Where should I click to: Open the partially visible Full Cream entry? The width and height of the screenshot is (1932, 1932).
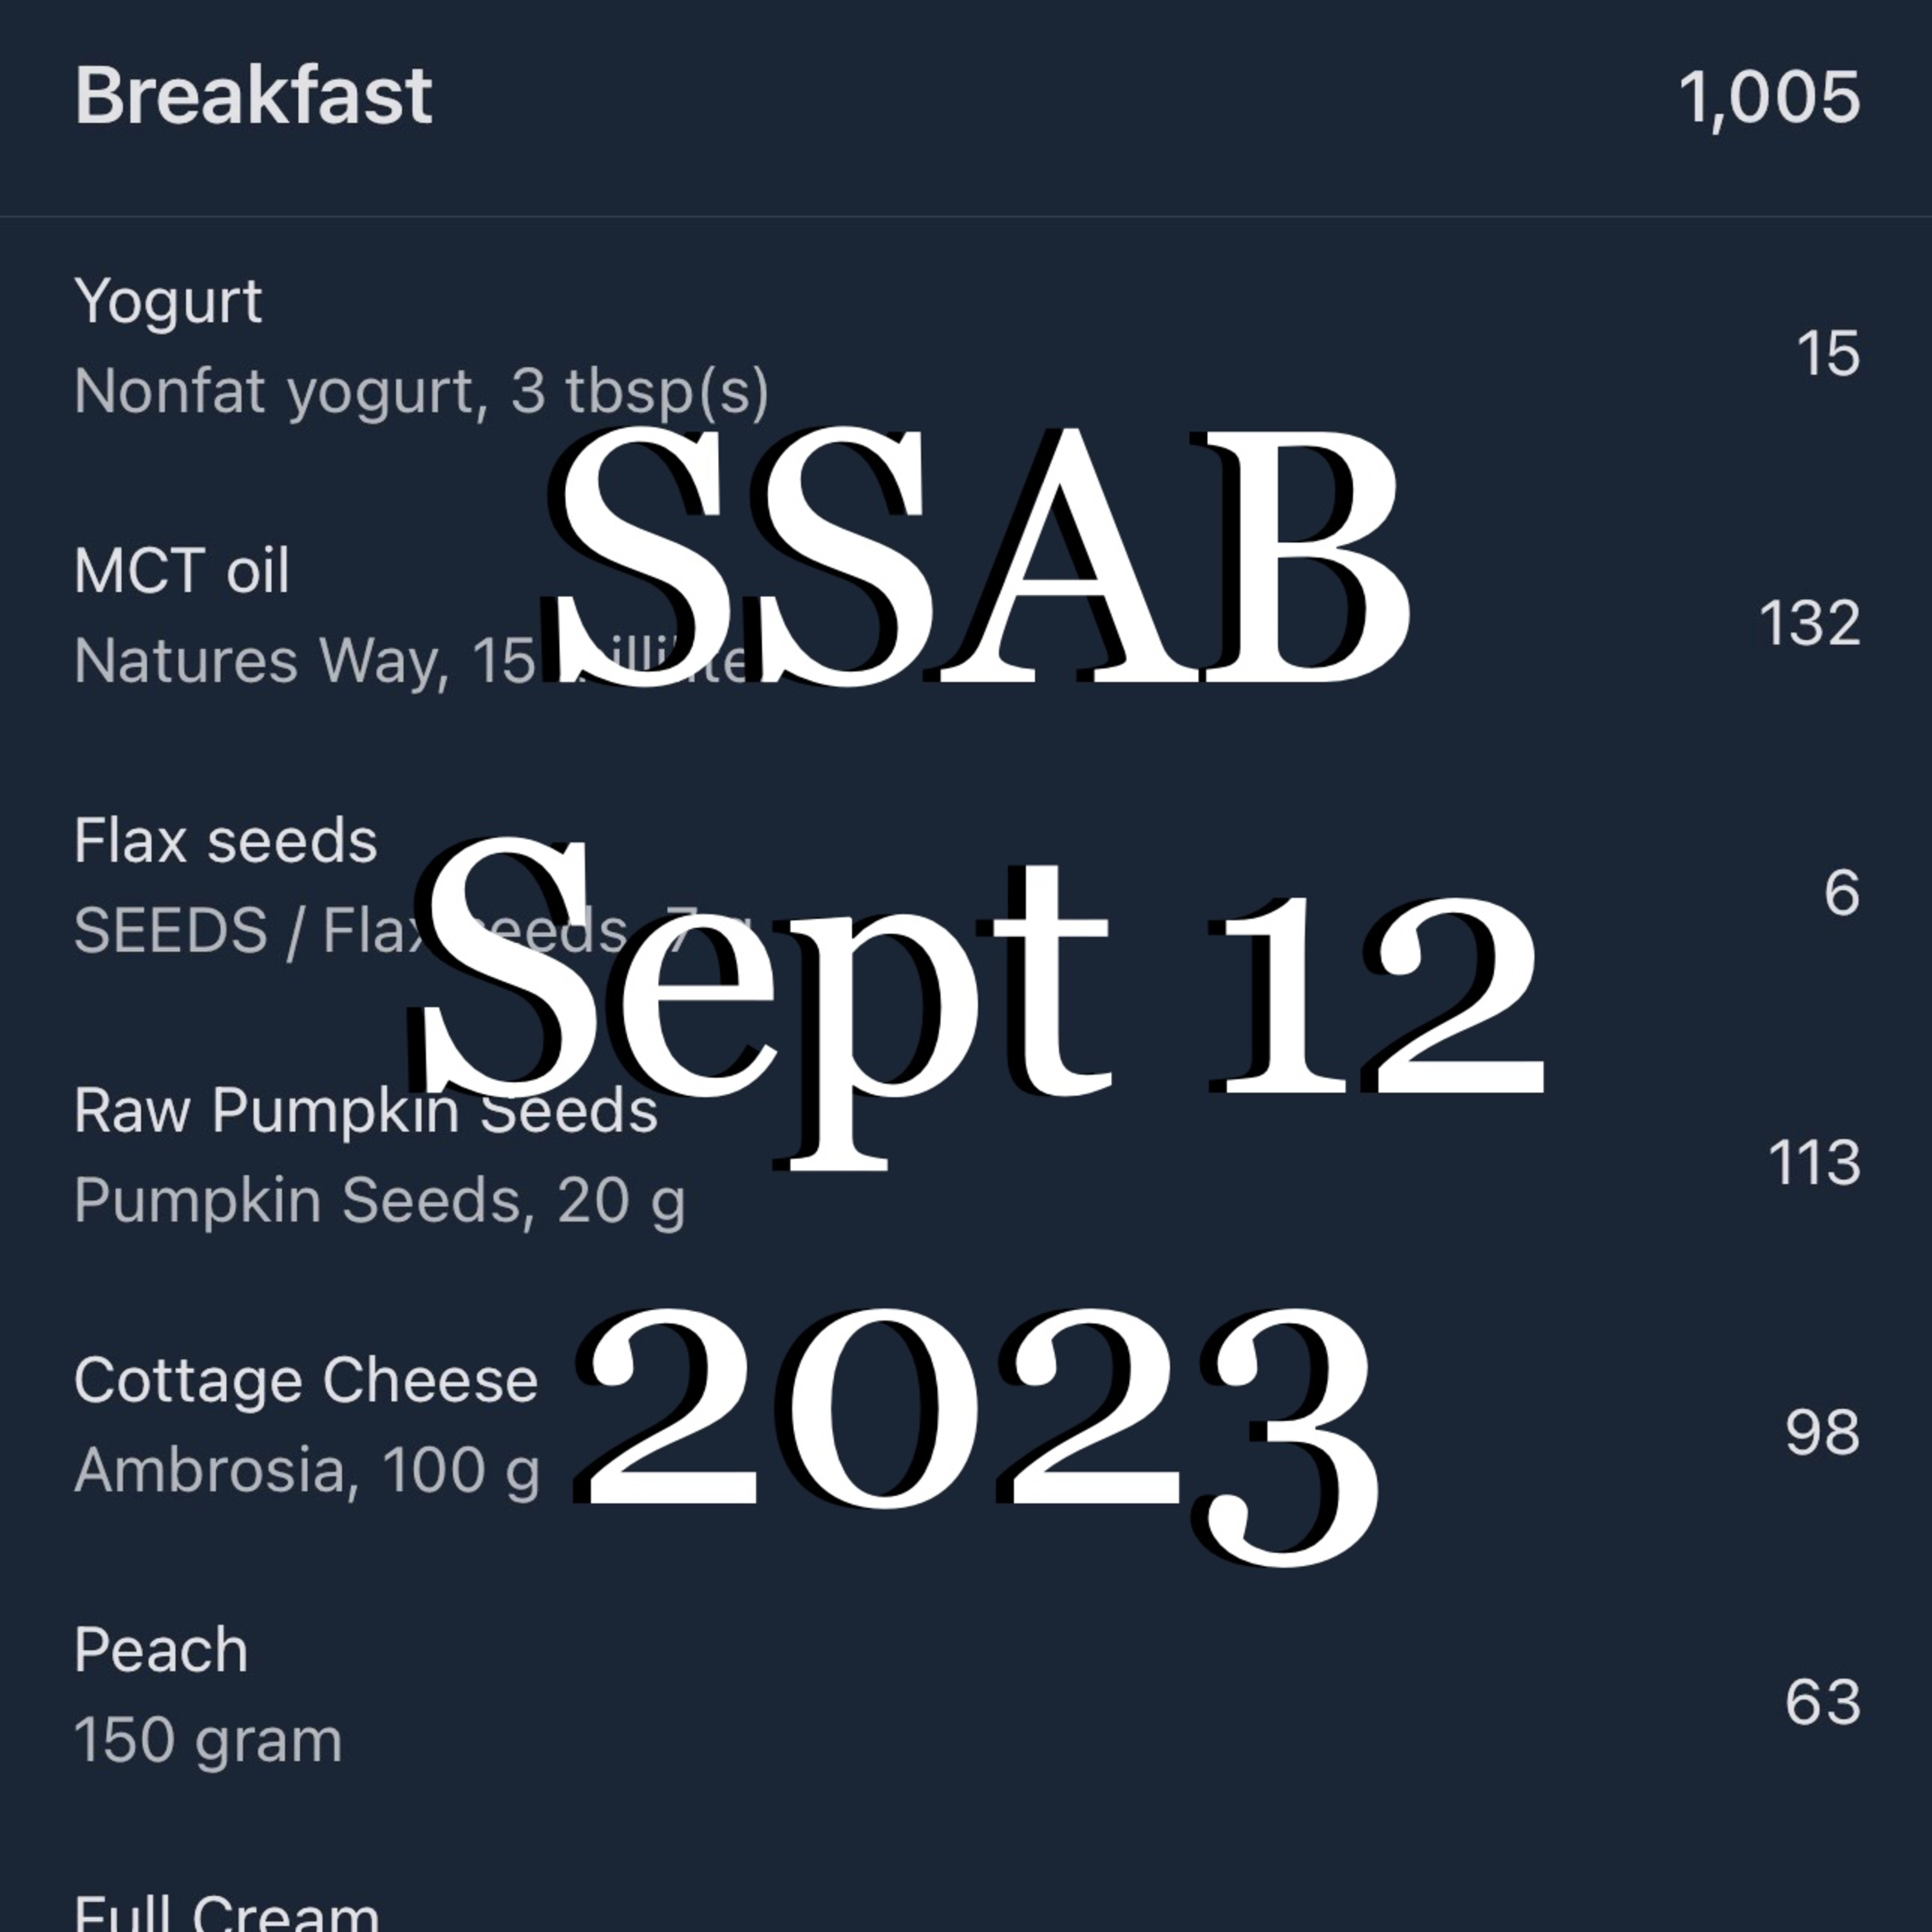[226, 1912]
